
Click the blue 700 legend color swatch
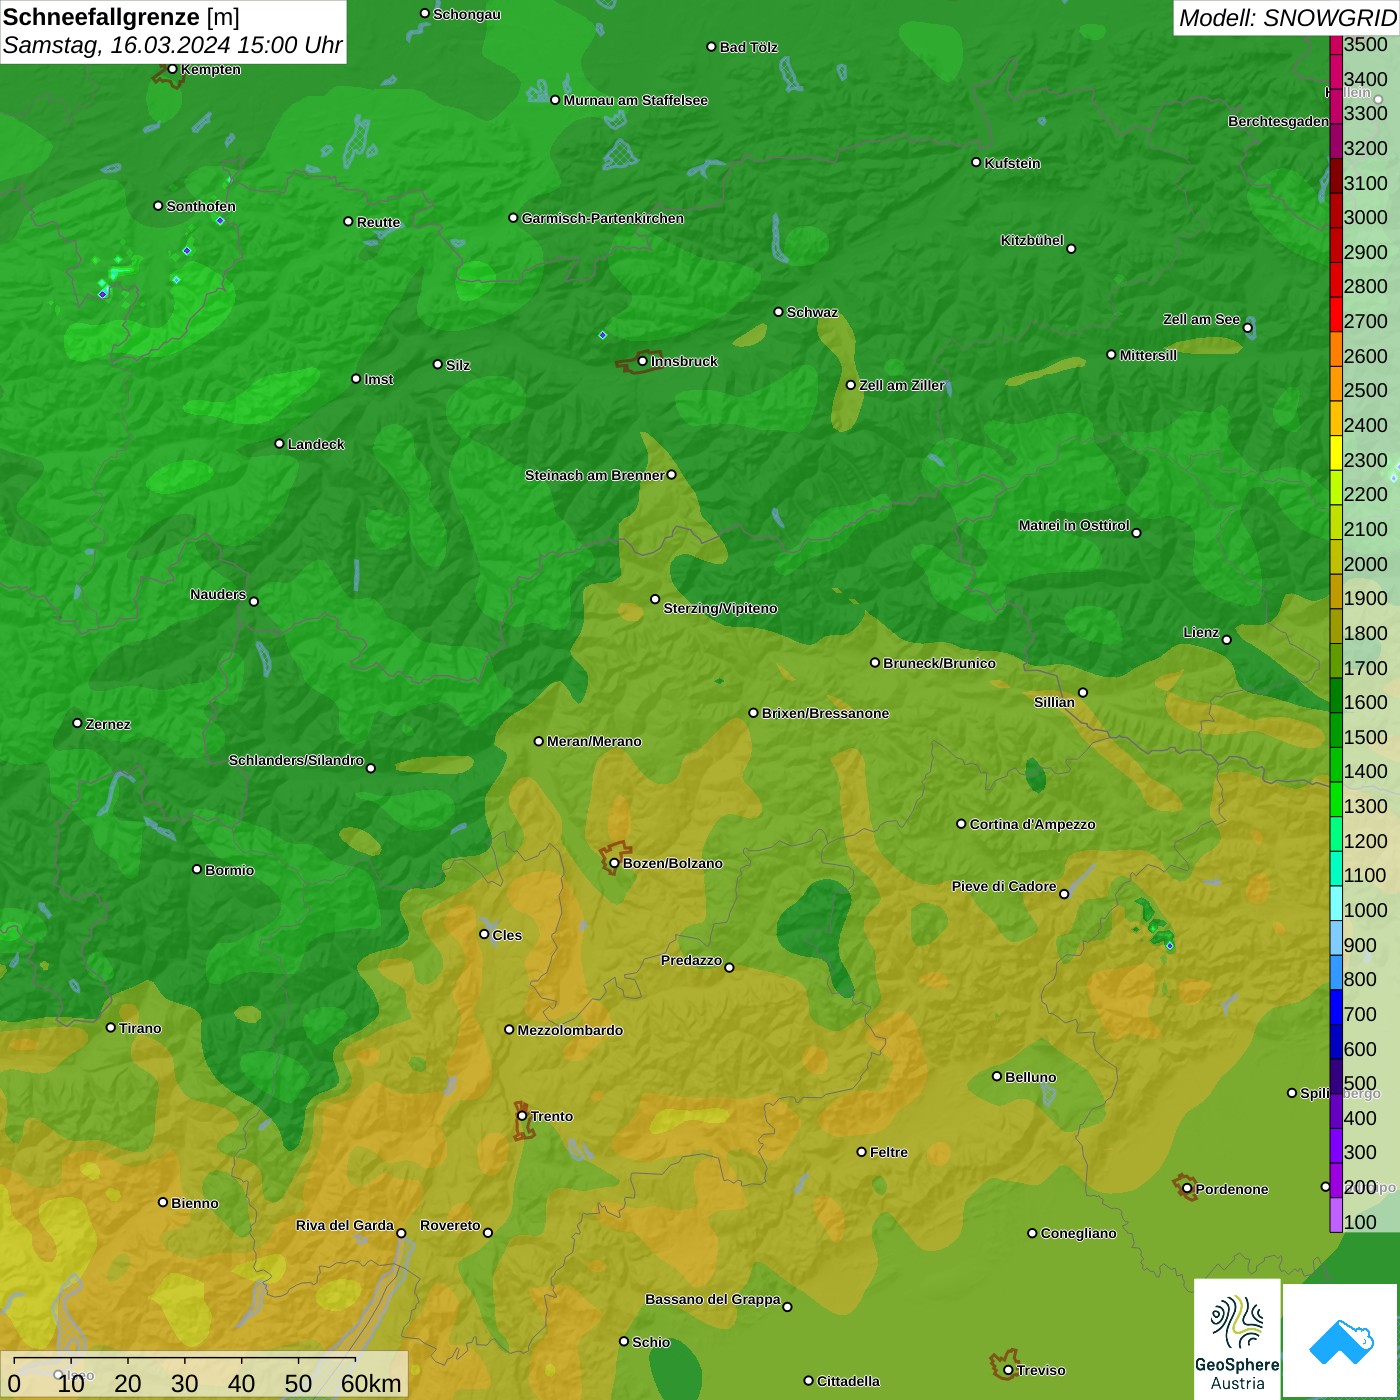[x=1336, y=1006]
